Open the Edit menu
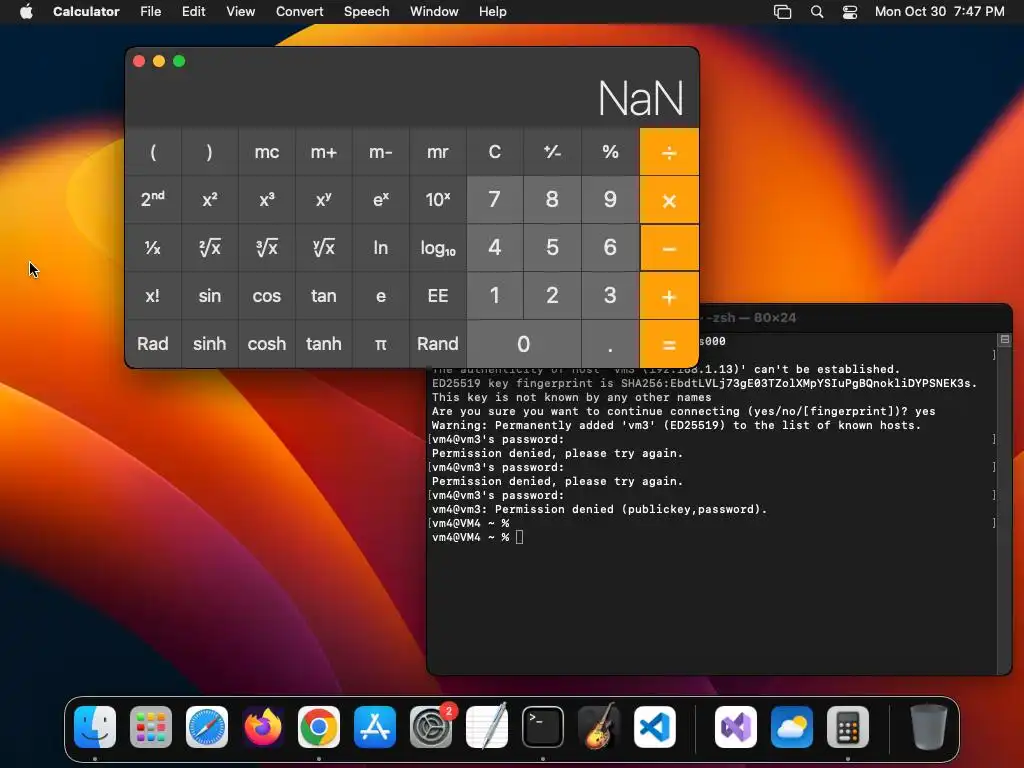Image resolution: width=1024 pixels, height=768 pixels. coord(193,11)
